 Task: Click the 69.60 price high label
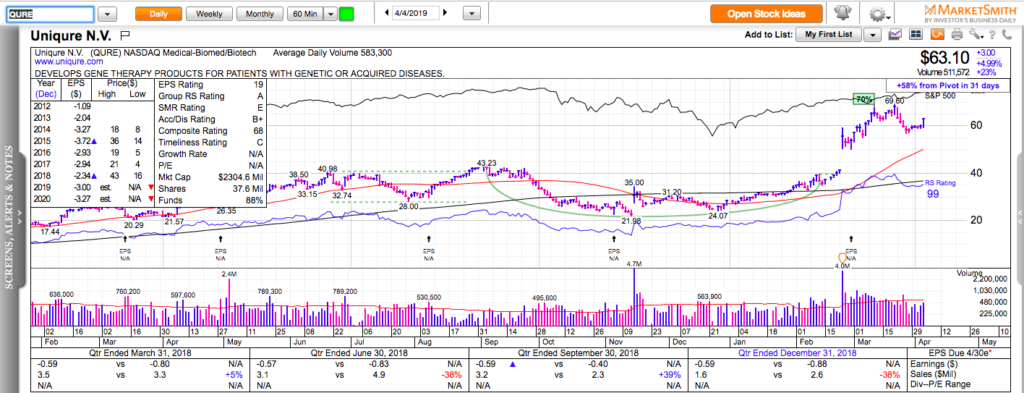(894, 101)
